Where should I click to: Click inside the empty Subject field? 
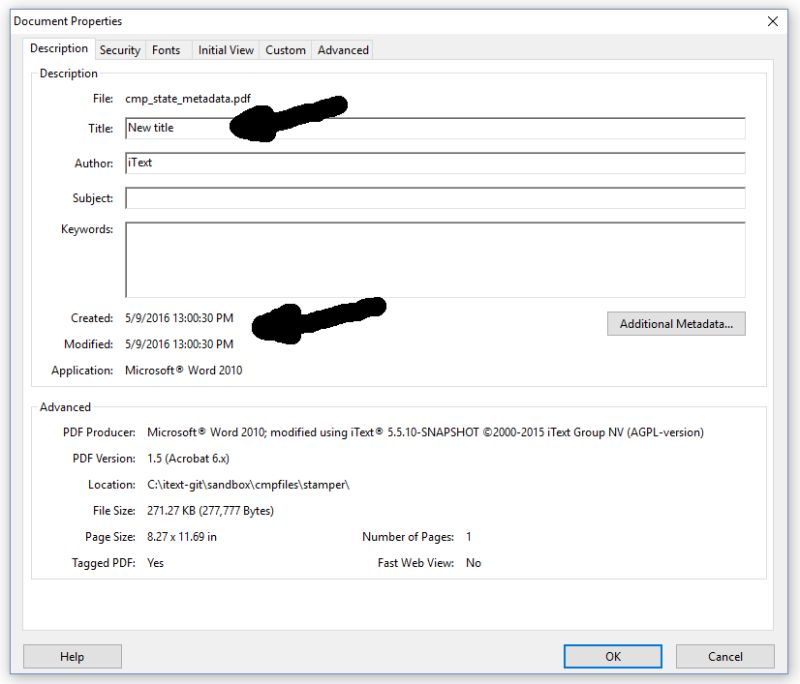coord(400,198)
